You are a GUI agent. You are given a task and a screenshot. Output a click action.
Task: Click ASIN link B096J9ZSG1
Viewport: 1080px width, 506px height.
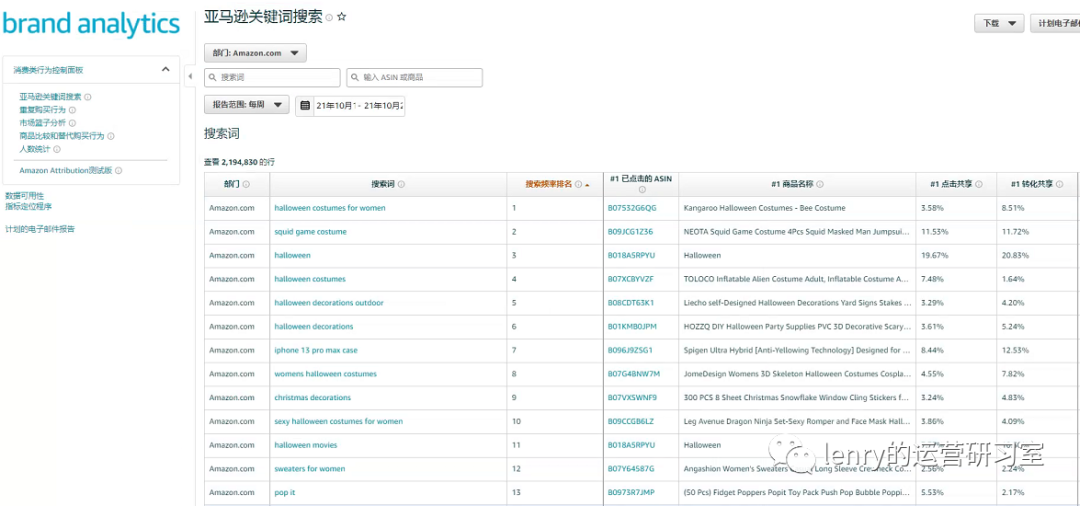click(x=630, y=350)
